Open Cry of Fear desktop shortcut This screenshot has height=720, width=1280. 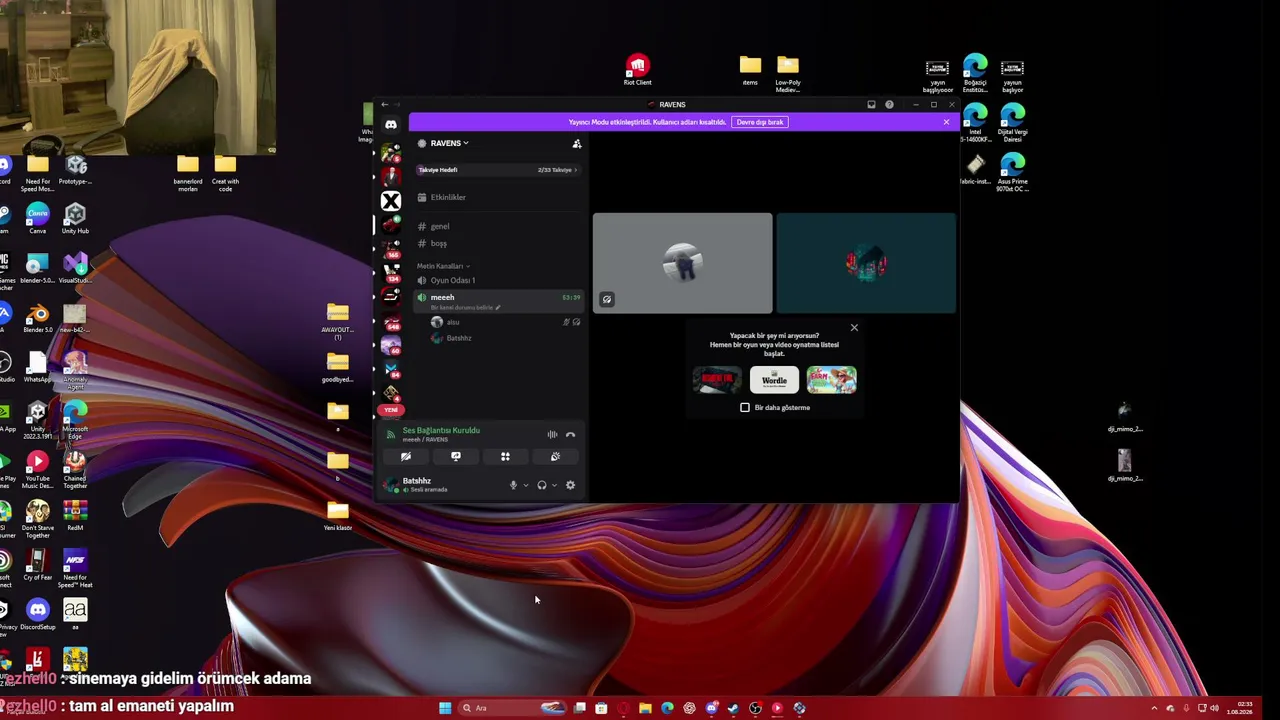click(x=38, y=566)
